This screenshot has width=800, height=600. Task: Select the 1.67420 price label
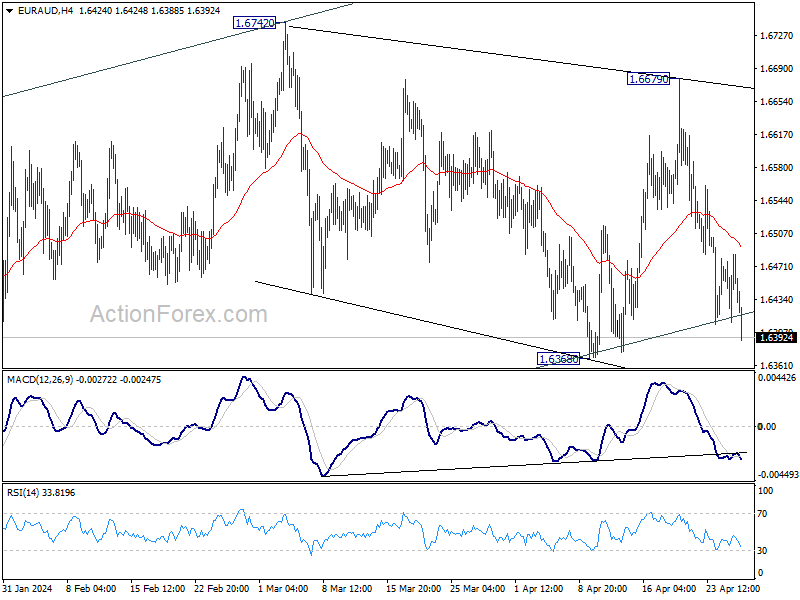[x=255, y=23]
